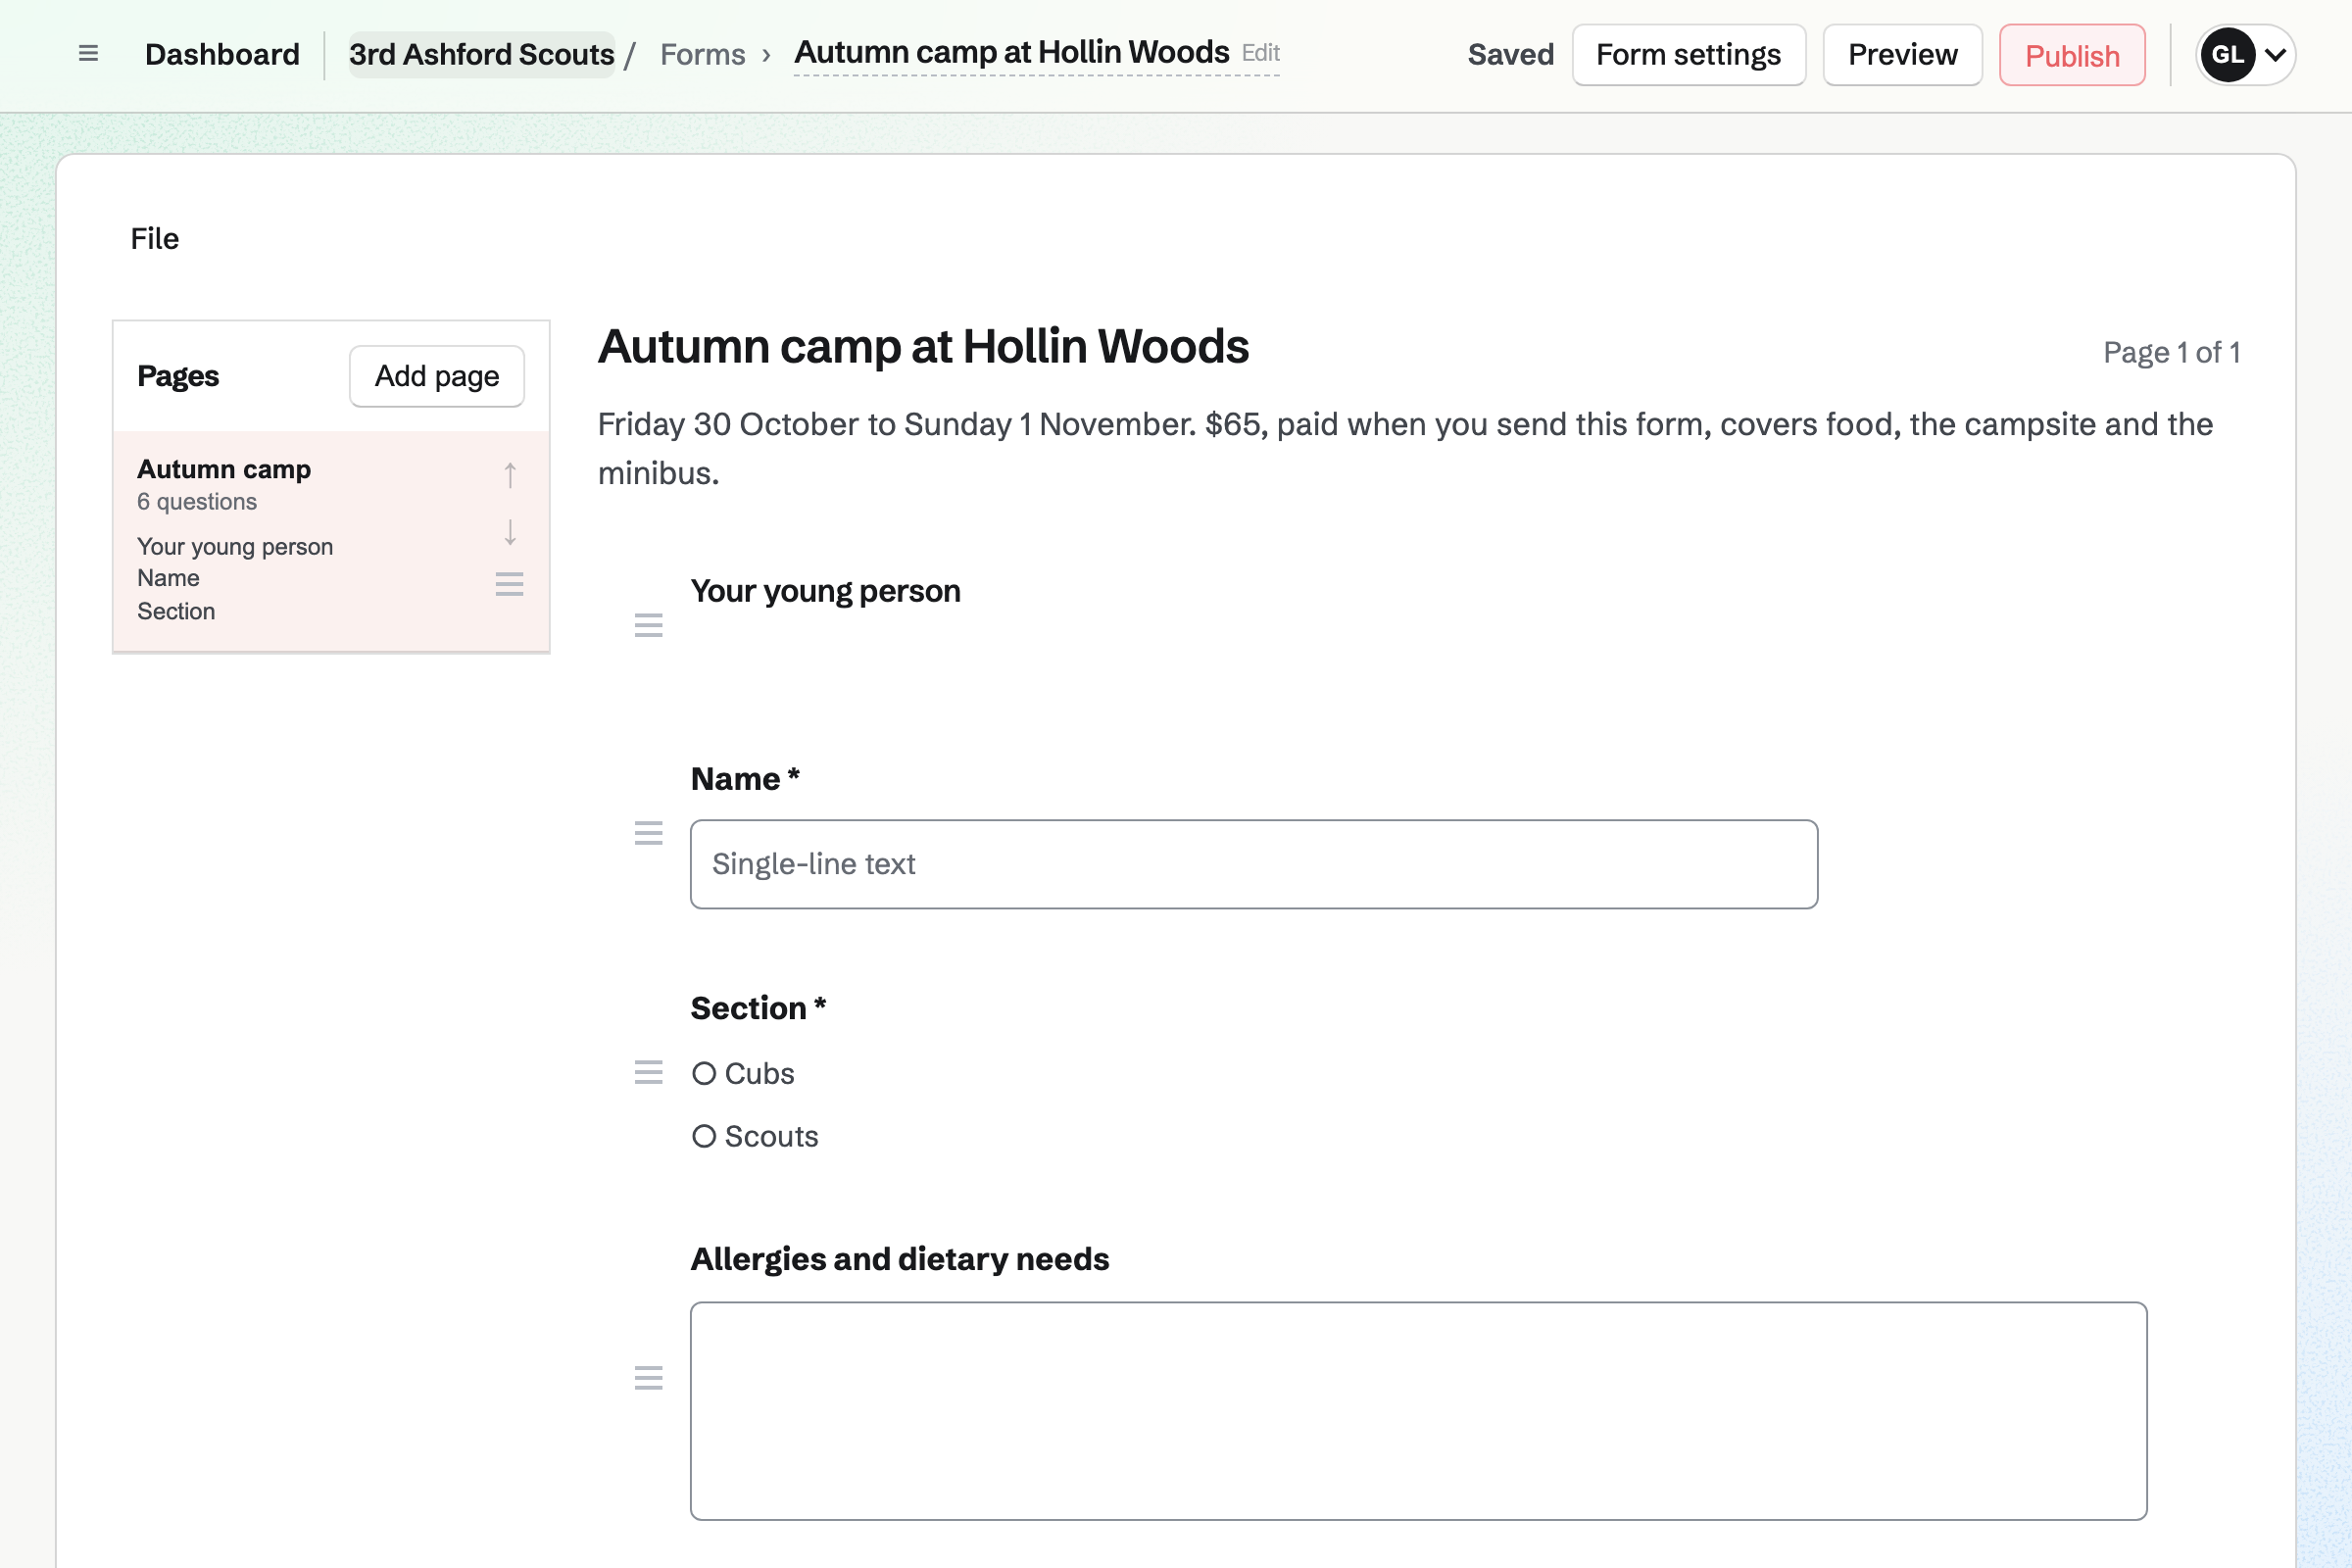Open the GL account dropdown
Screen dimensions: 2352x1568
click(2245, 55)
